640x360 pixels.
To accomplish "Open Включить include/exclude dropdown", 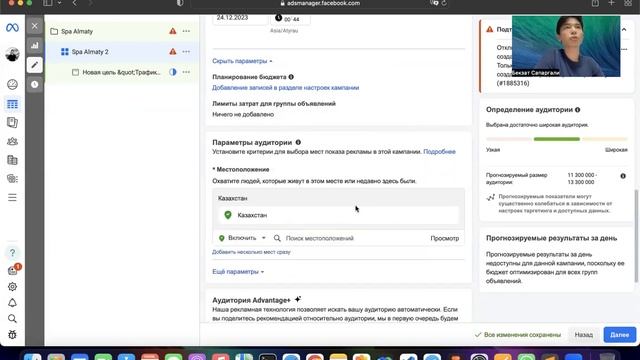I will (242, 238).
